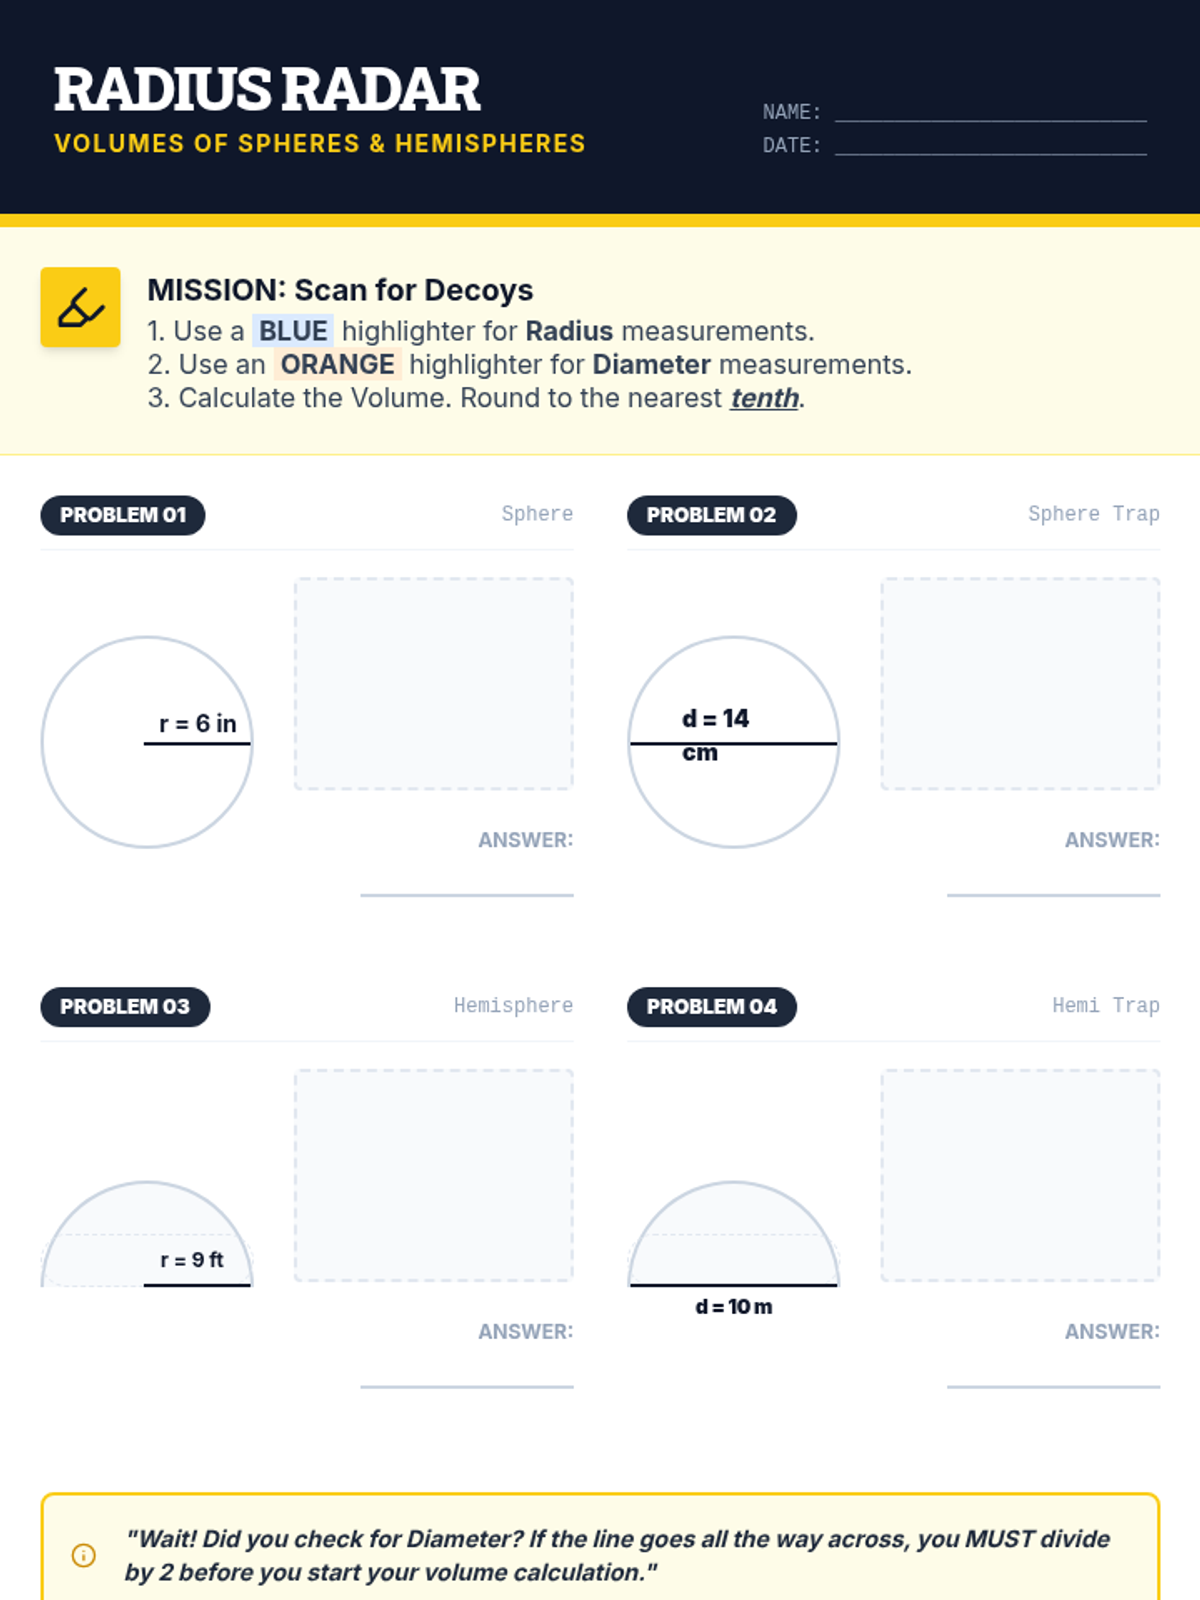Click the Problem 03 work box
The height and width of the screenshot is (1600, 1200).
pos(433,1176)
